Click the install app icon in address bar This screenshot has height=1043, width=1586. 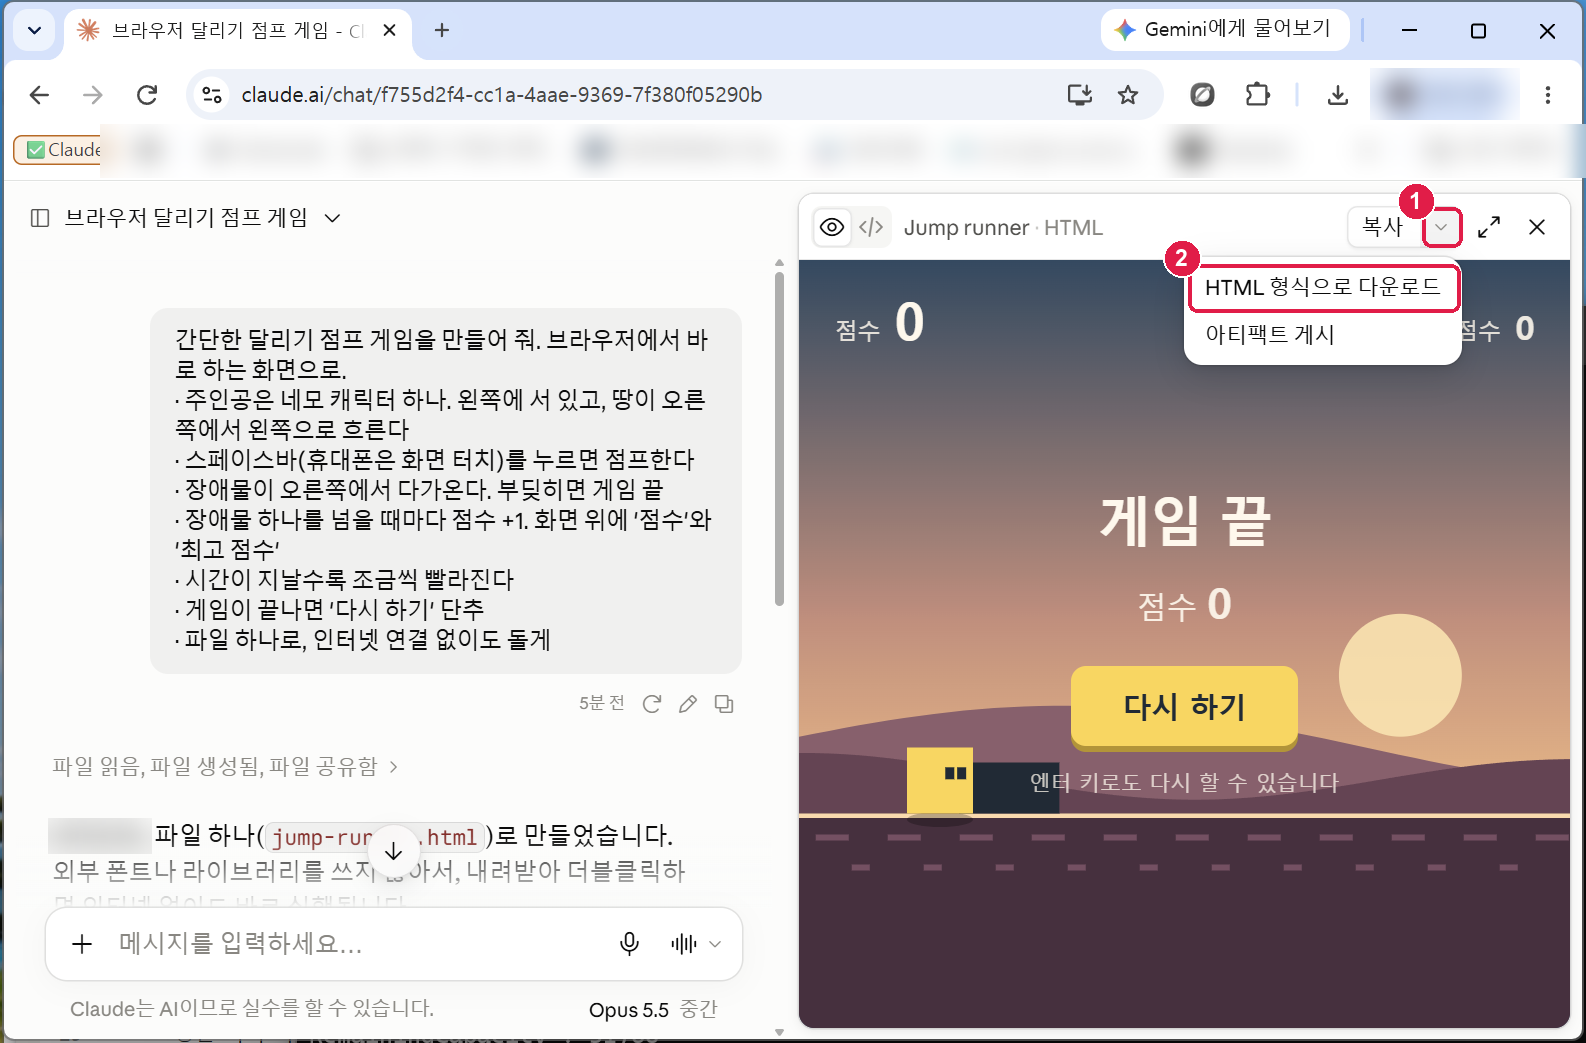click(x=1080, y=95)
